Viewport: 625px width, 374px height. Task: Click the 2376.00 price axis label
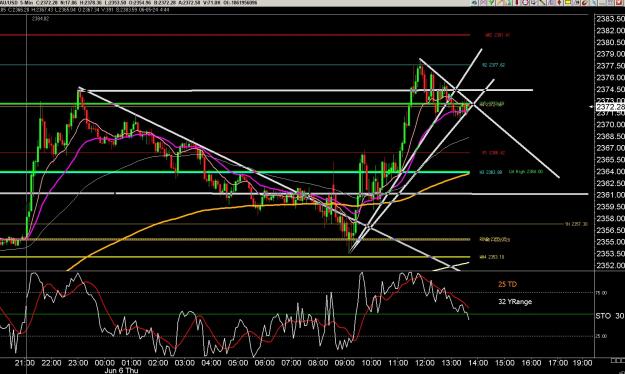tap(610, 77)
